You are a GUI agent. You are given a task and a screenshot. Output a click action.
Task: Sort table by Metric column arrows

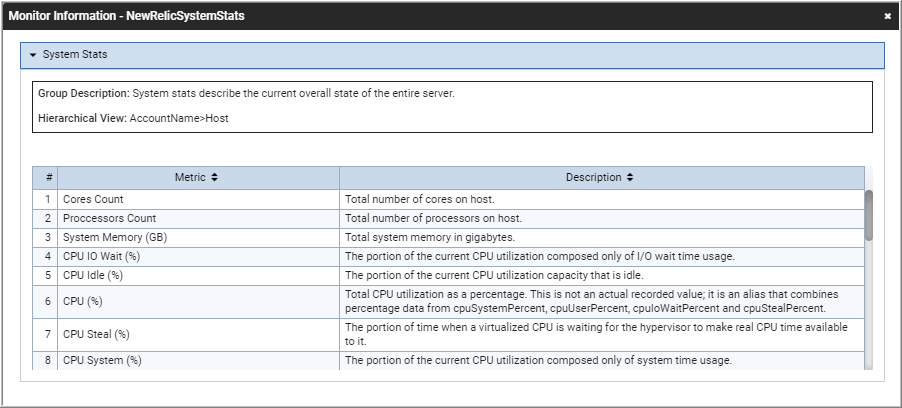pos(215,177)
